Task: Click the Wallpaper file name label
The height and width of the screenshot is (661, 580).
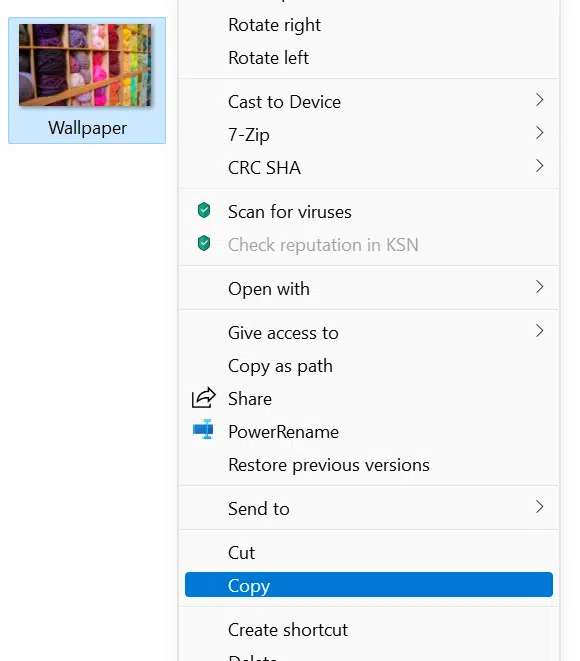Action: pyautogui.click(x=87, y=128)
